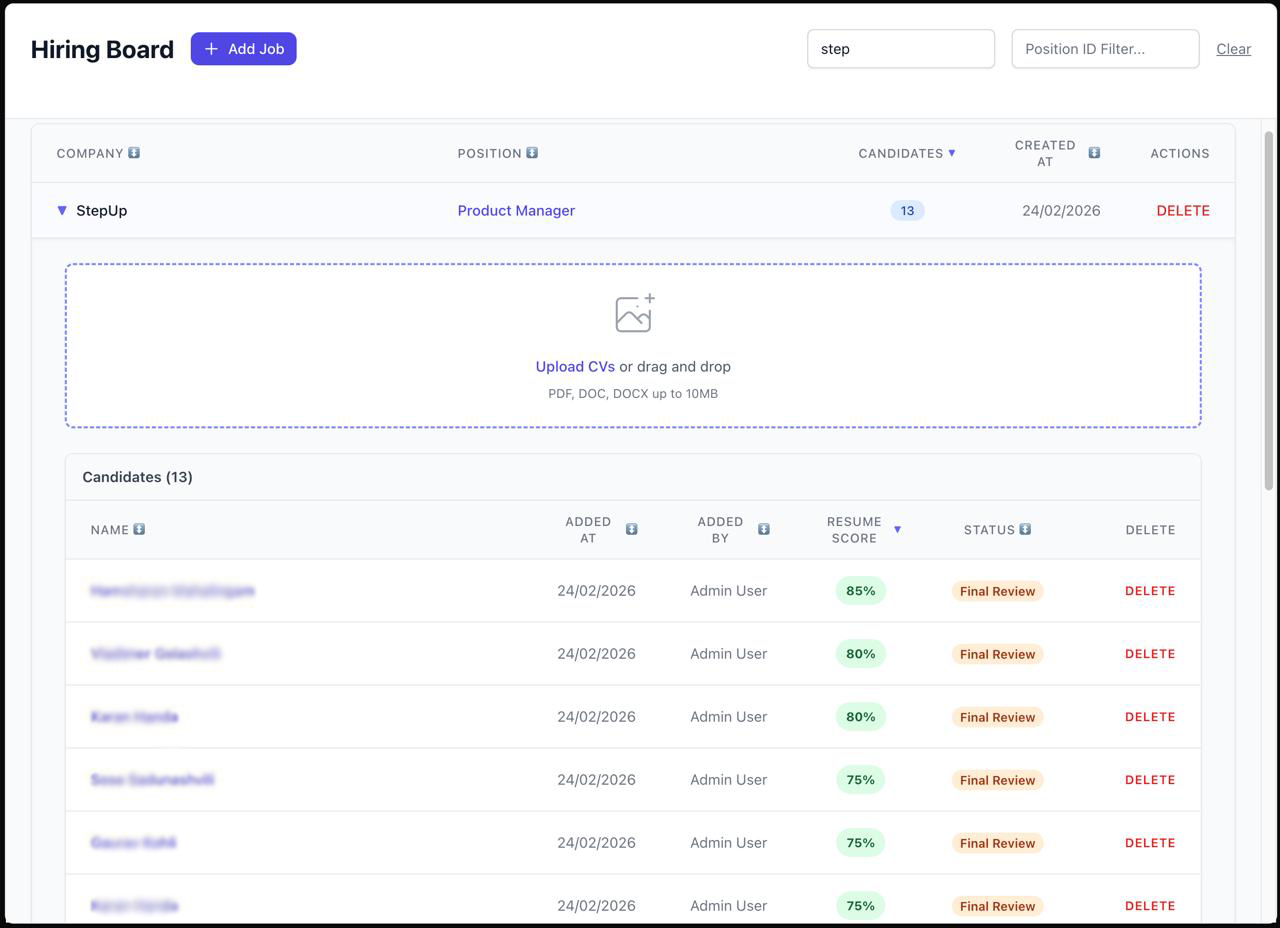Screen dimensions: 1280x928
Task: Focus the Position ID Filter field
Action: click(x=1105, y=48)
